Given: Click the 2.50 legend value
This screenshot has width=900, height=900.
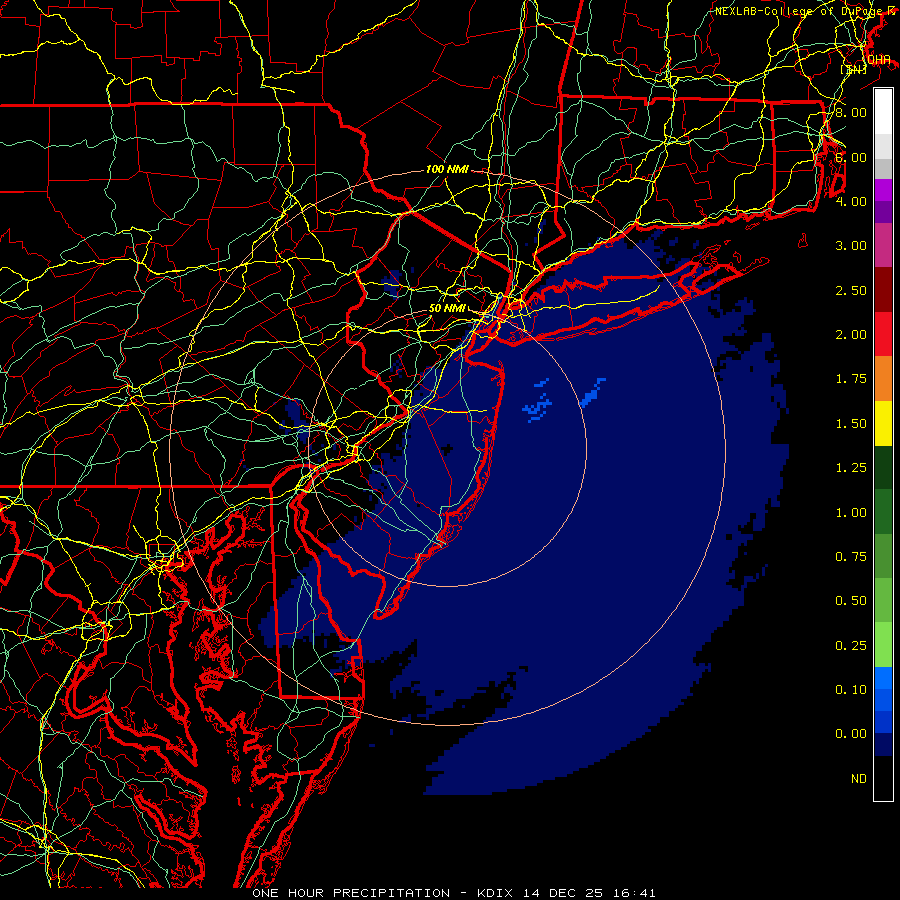Looking at the screenshot, I should click(x=851, y=290).
